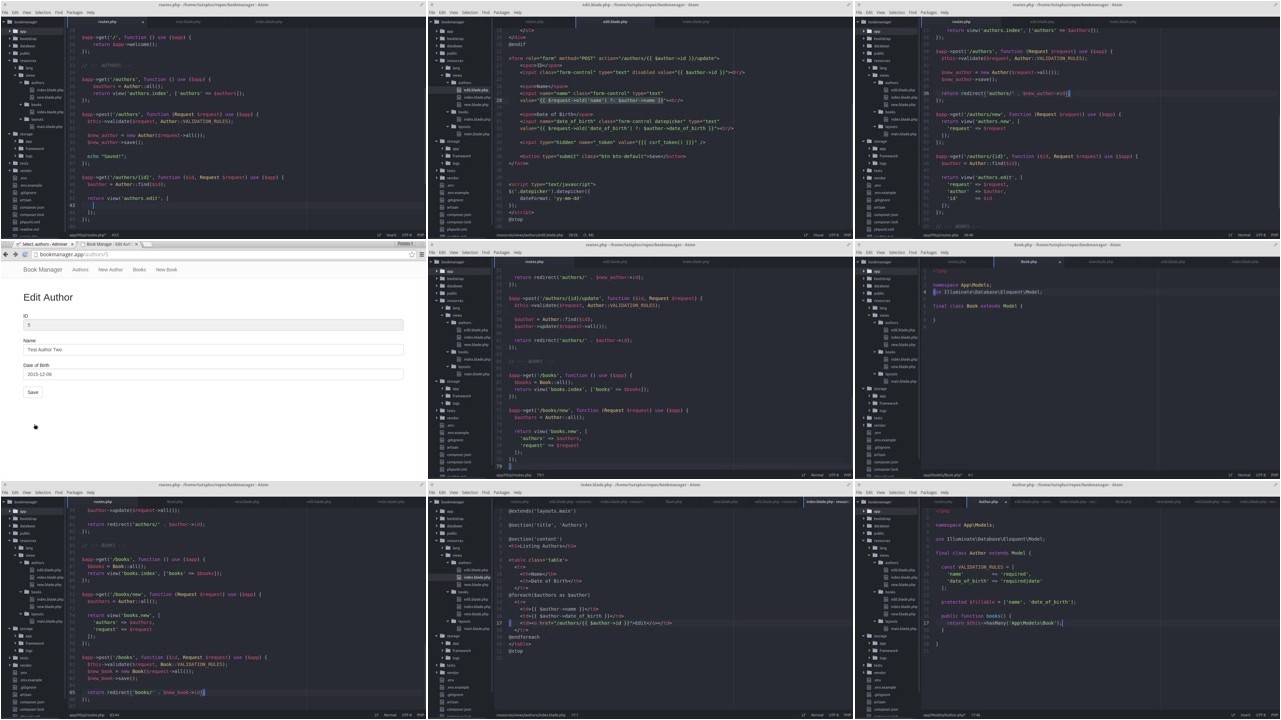Open .gitignore file in Book.php window tree
The height and width of the screenshot is (720, 1281).
(880, 447)
